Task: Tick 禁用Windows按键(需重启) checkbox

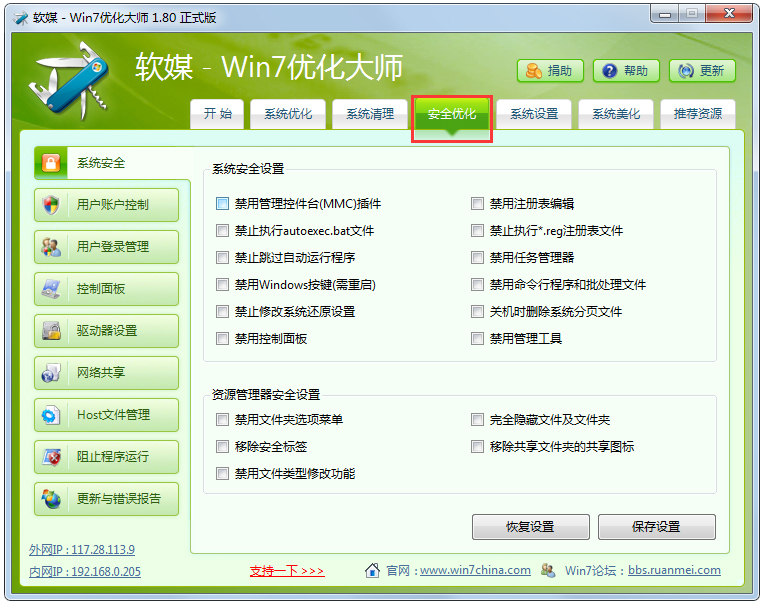Action: [222, 284]
